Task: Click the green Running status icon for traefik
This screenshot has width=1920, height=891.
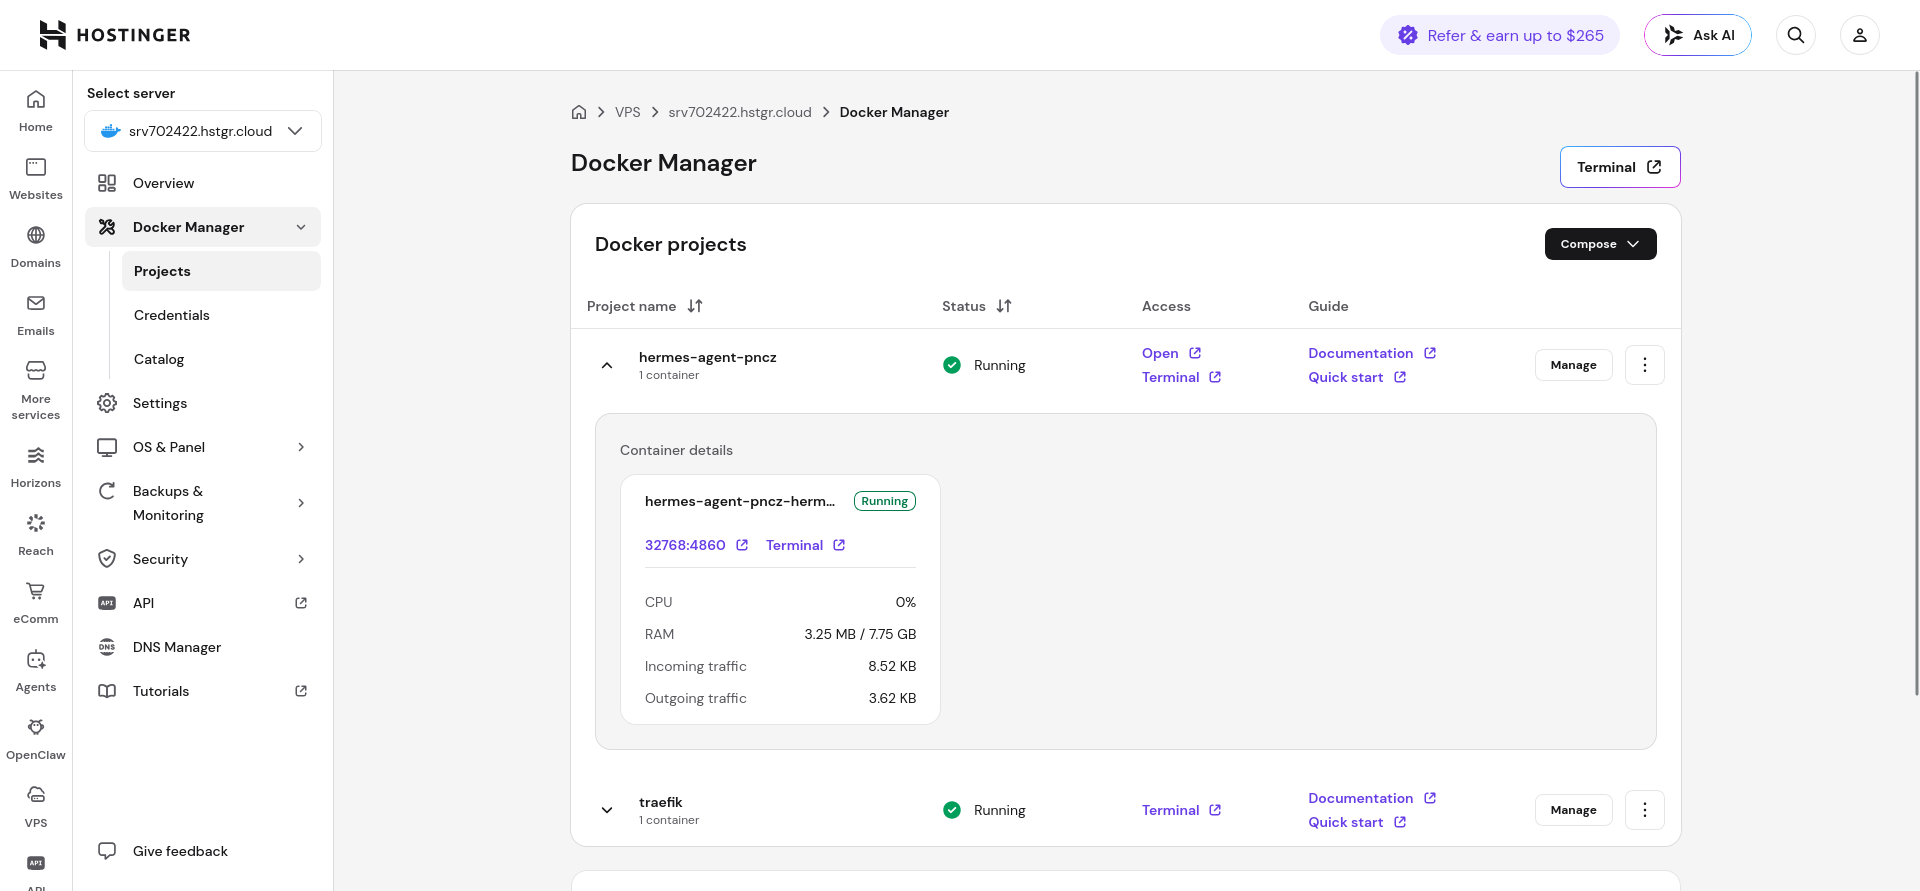Action: (952, 810)
